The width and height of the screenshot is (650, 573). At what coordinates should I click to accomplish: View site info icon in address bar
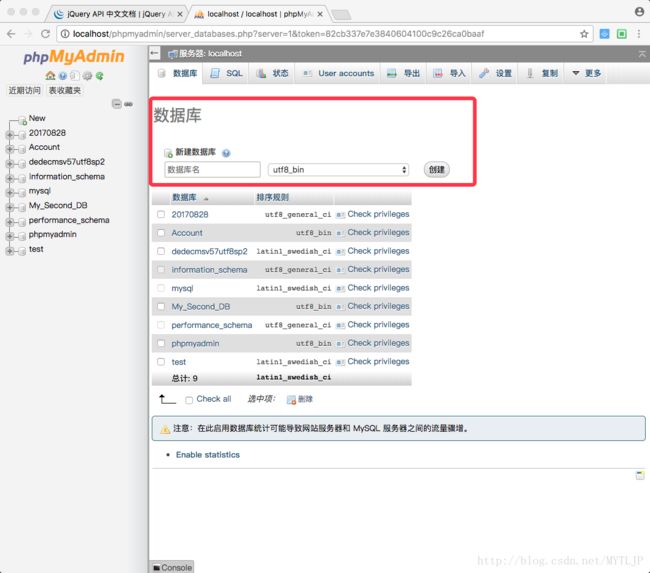[65, 34]
